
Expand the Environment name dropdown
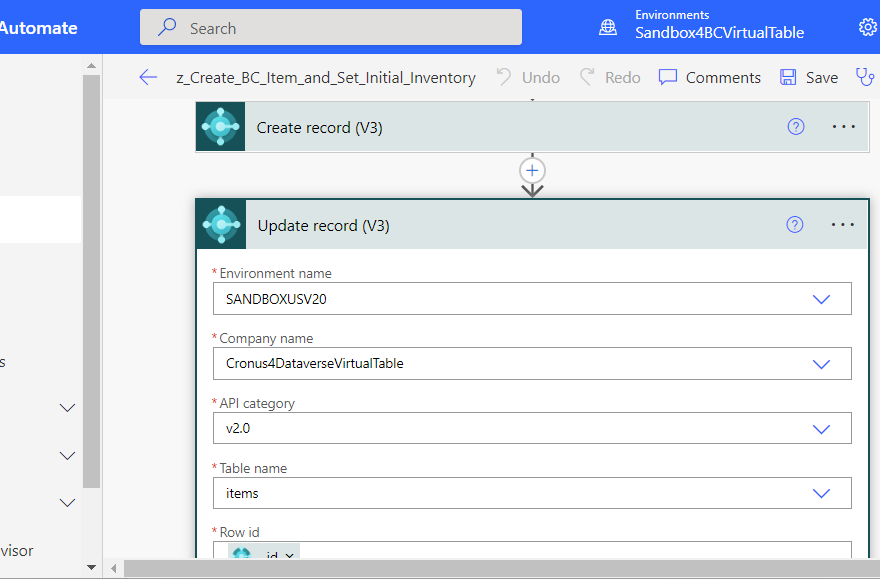[822, 299]
